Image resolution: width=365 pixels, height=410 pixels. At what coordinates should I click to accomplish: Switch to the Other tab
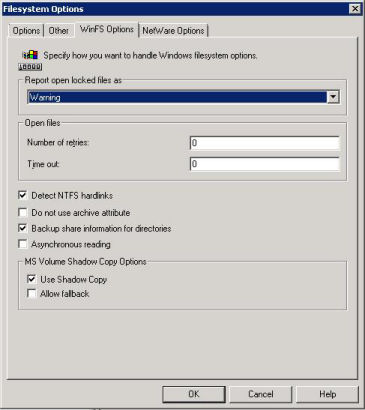coord(58,31)
